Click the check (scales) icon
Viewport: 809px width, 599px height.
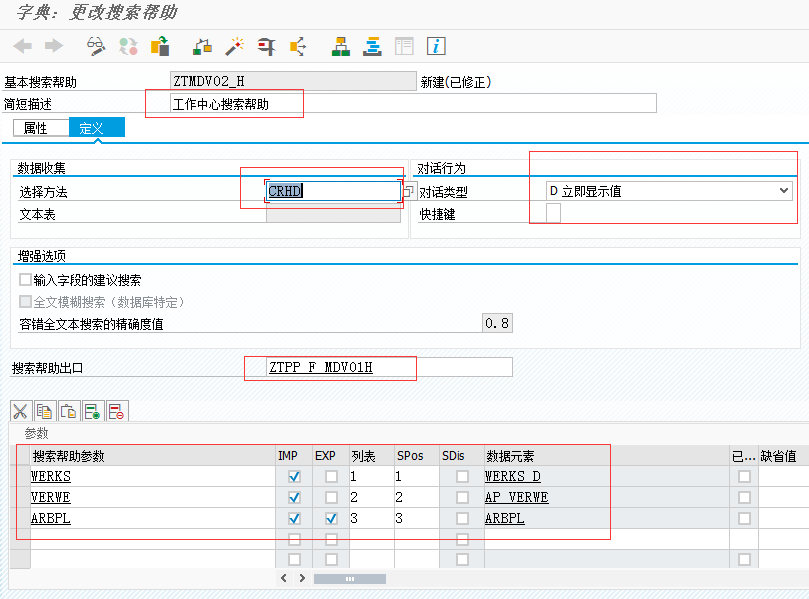[x=202, y=46]
